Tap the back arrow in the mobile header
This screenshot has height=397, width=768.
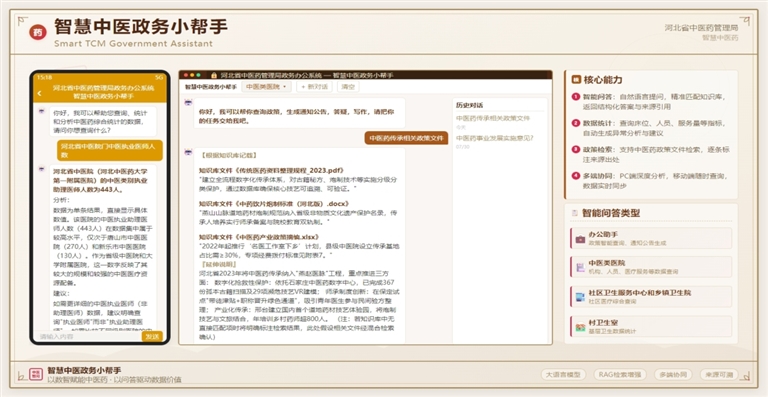39,93
